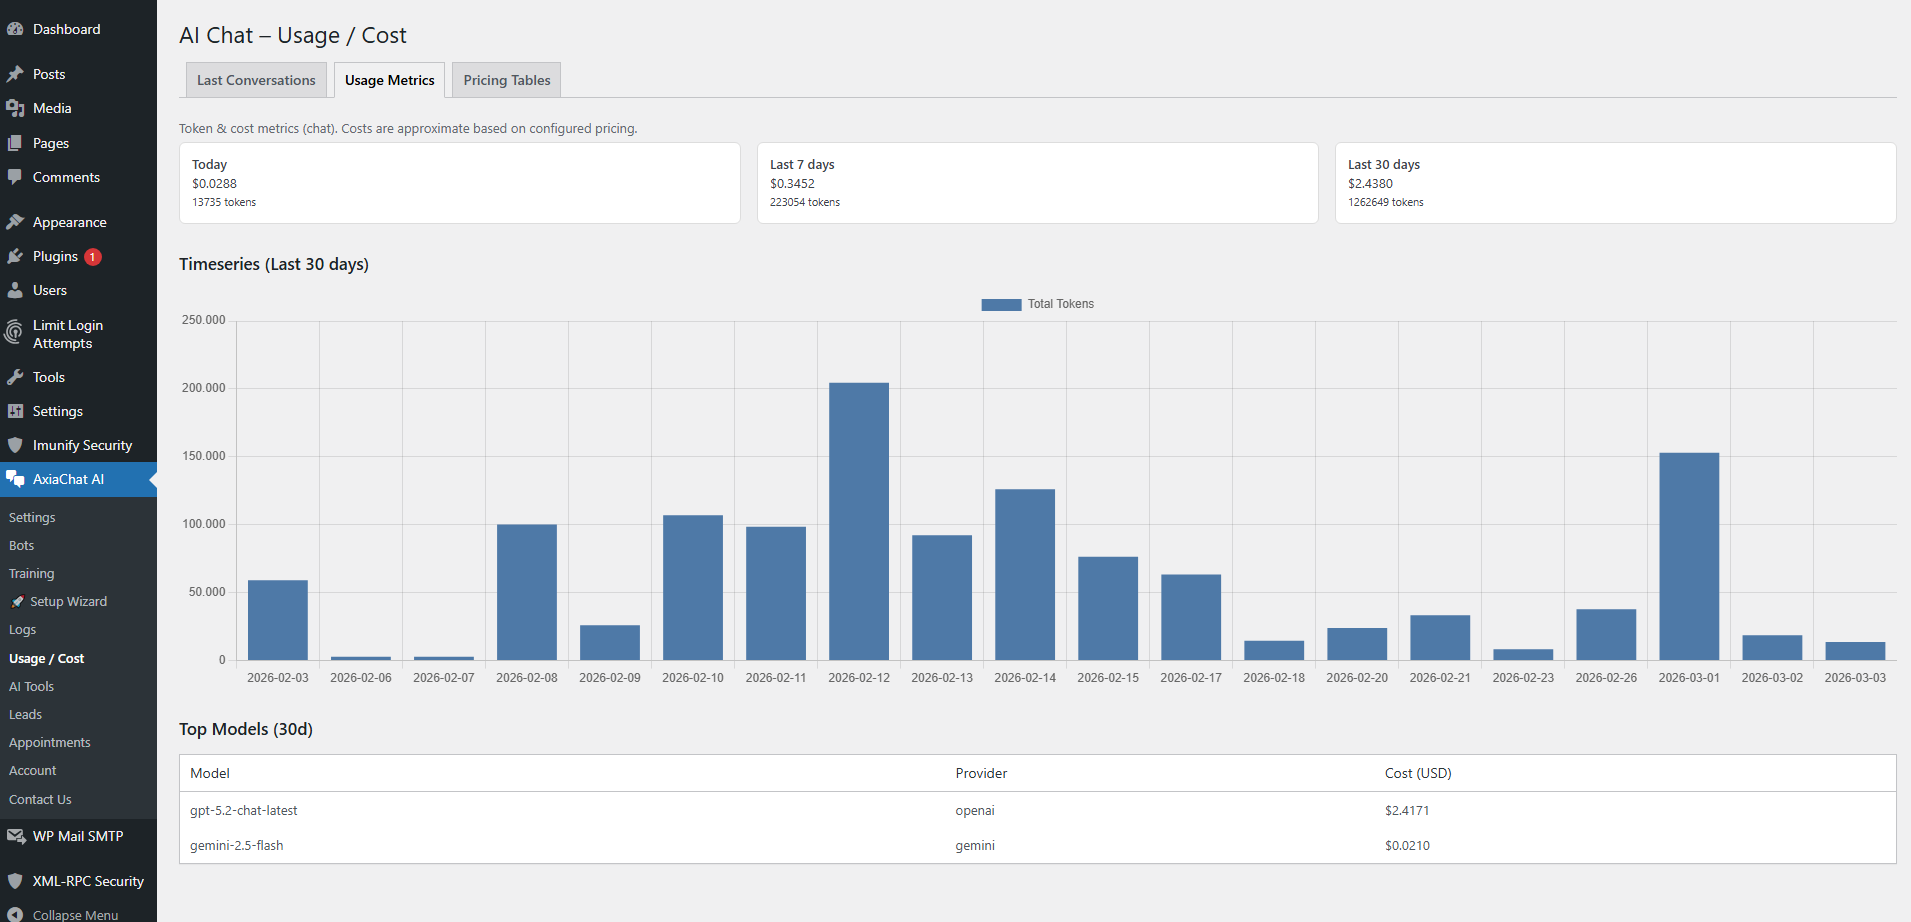Click the Tools wrench icon
Screen dimensions: 1911x922
pos(16,377)
